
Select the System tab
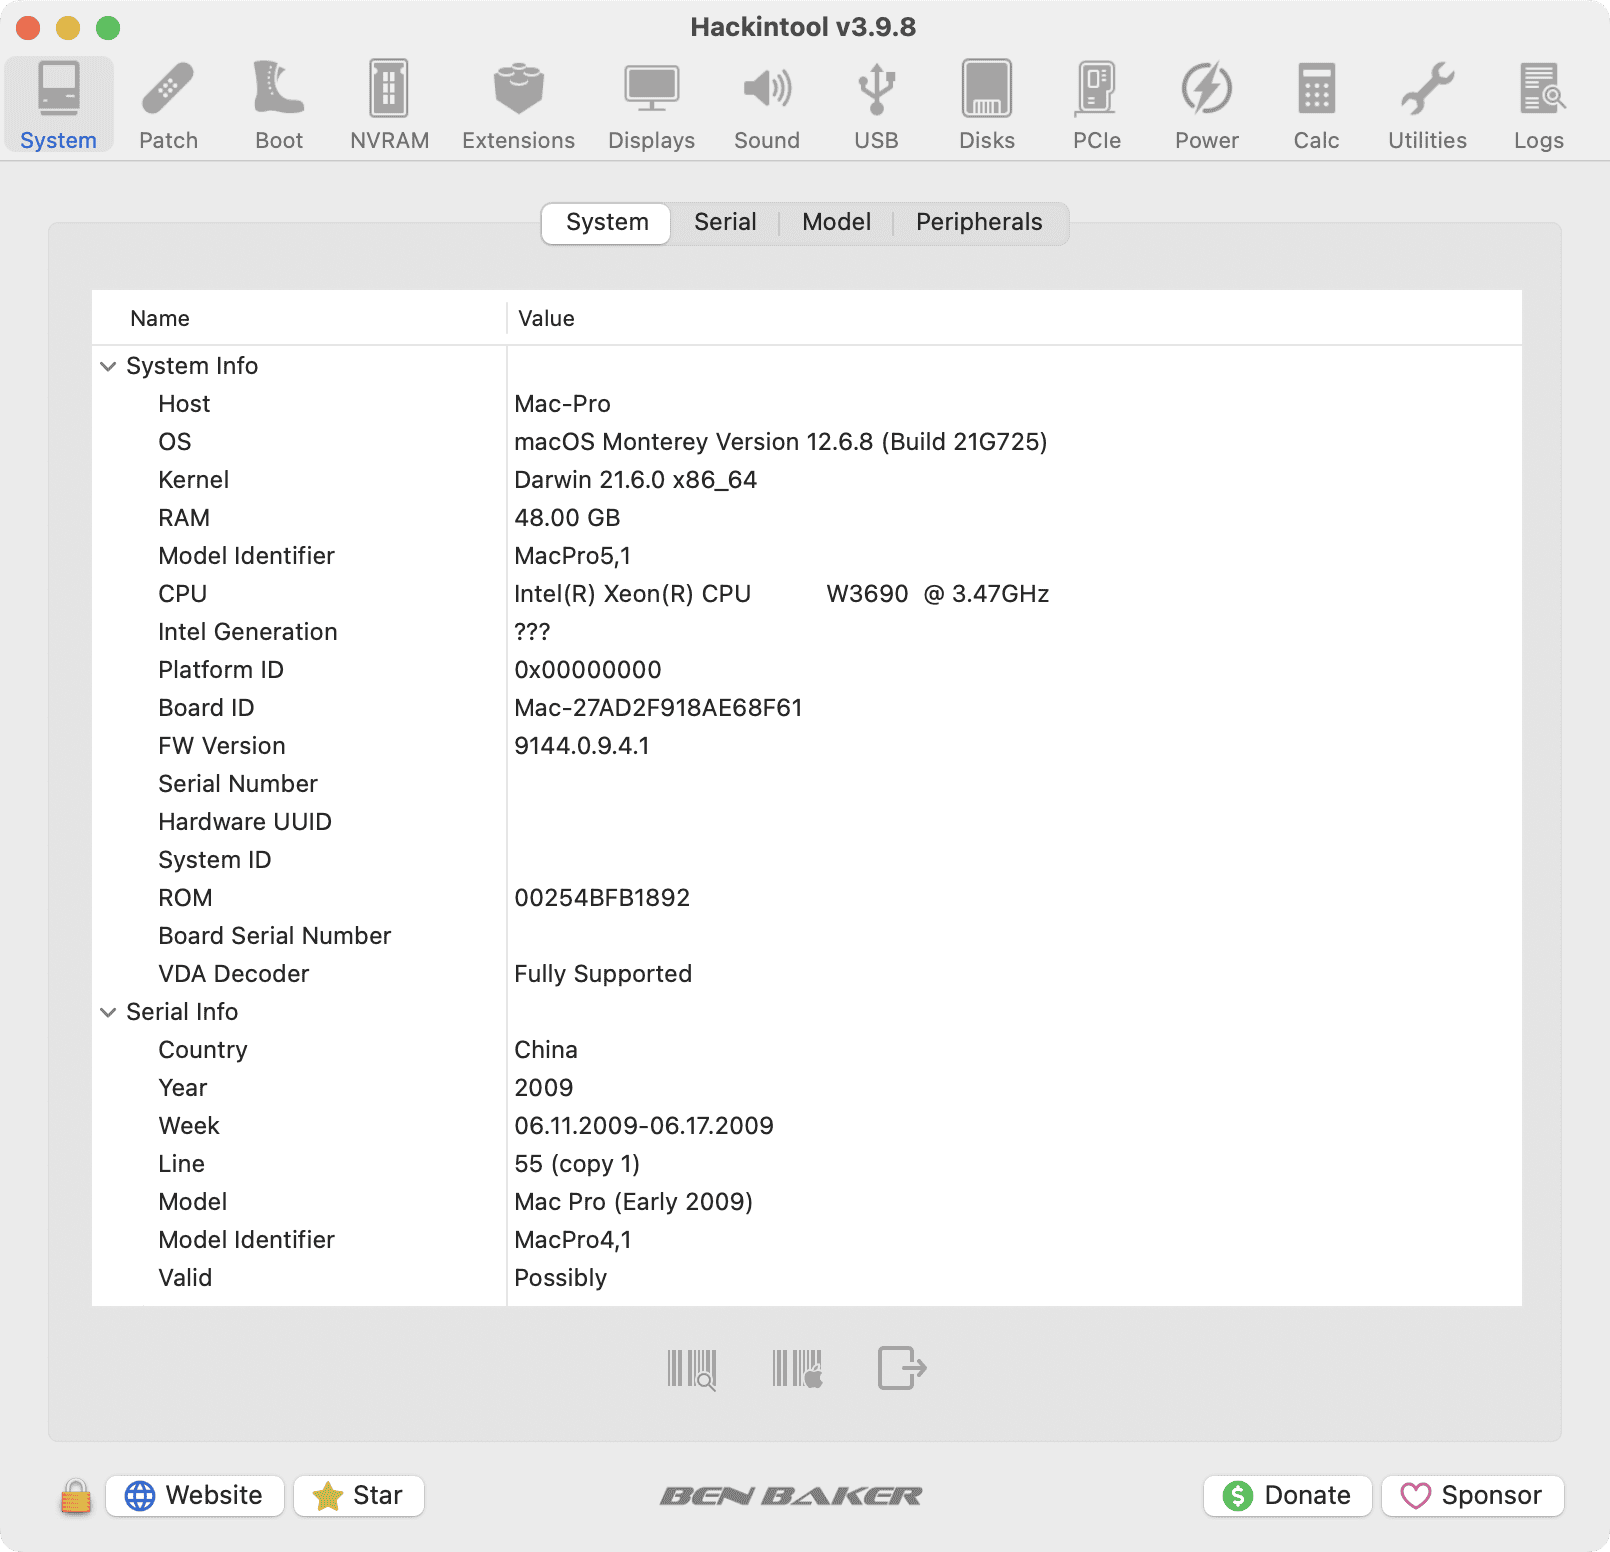coord(606,222)
